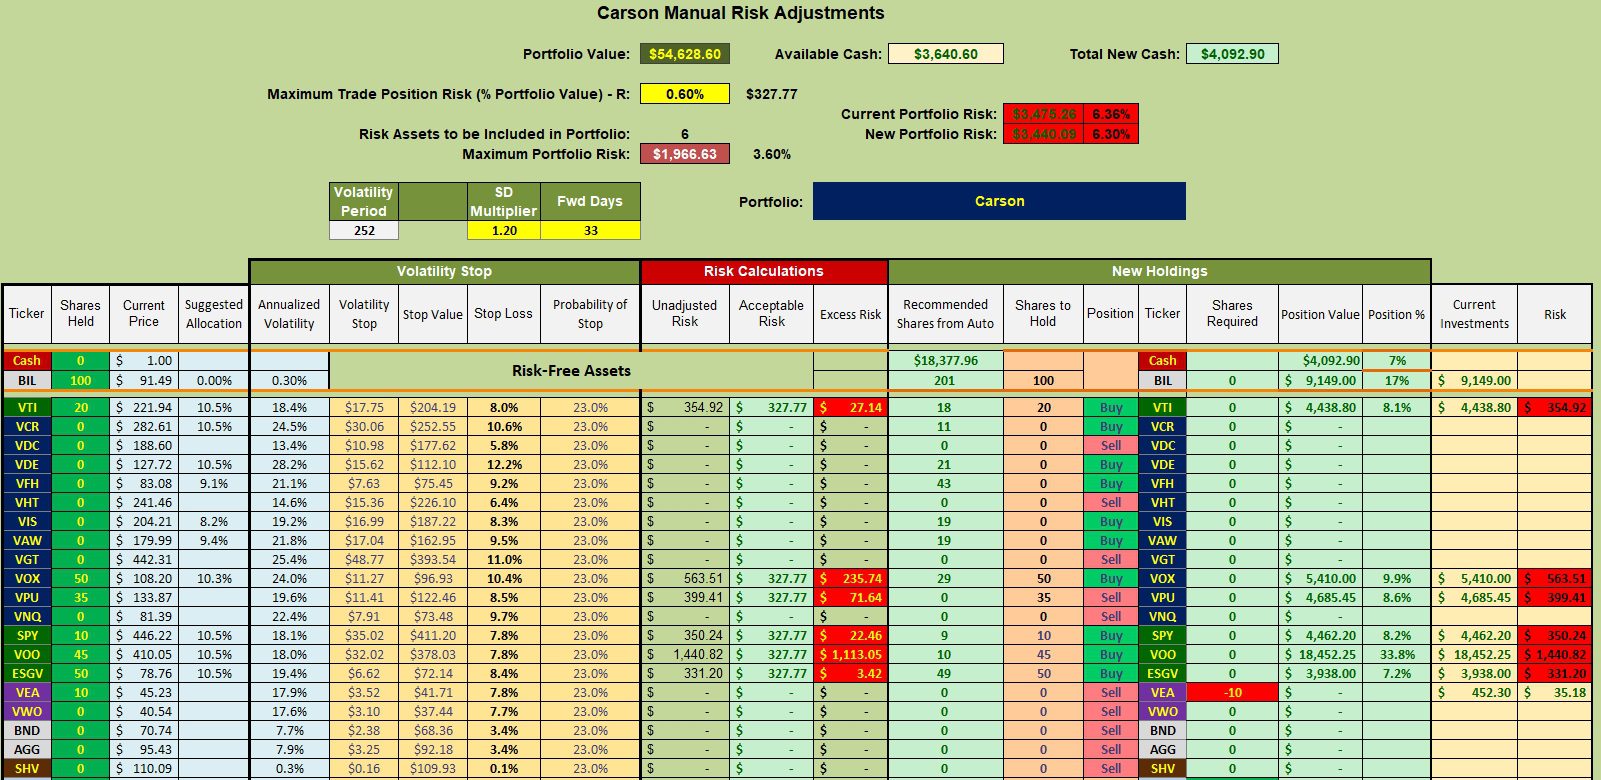This screenshot has width=1601, height=780.
Task: Click the Cash position value $4,092.90
Action: click(1320, 360)
